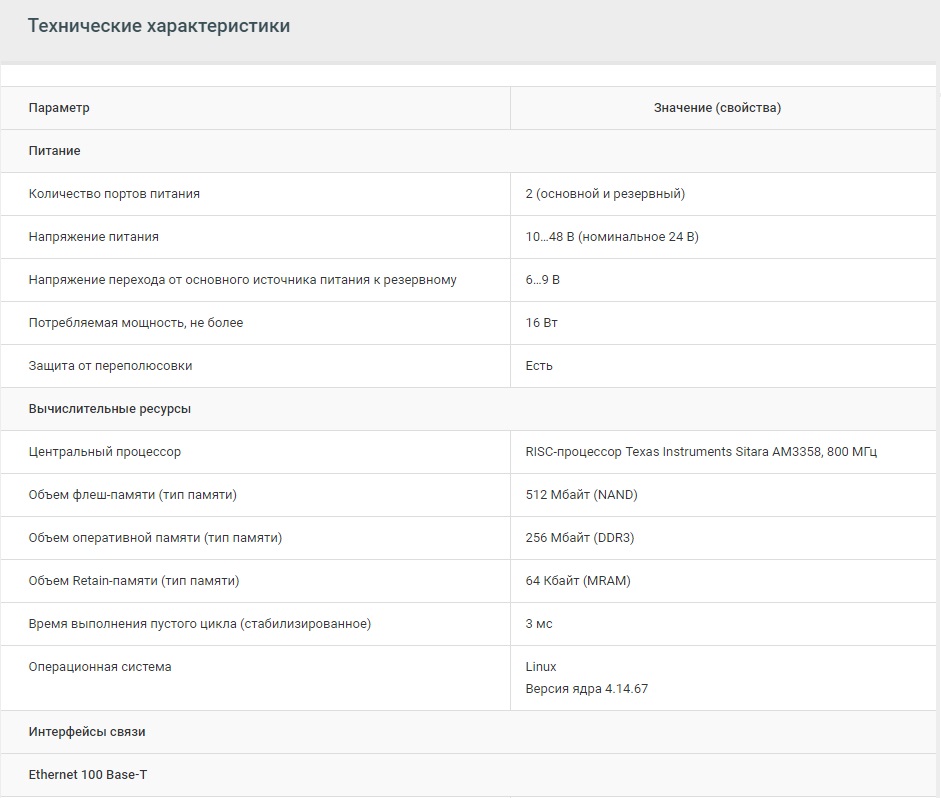941x798 pixels.
Task: Click the 'Центральный процессор' parameter cell
Action: 105,452
